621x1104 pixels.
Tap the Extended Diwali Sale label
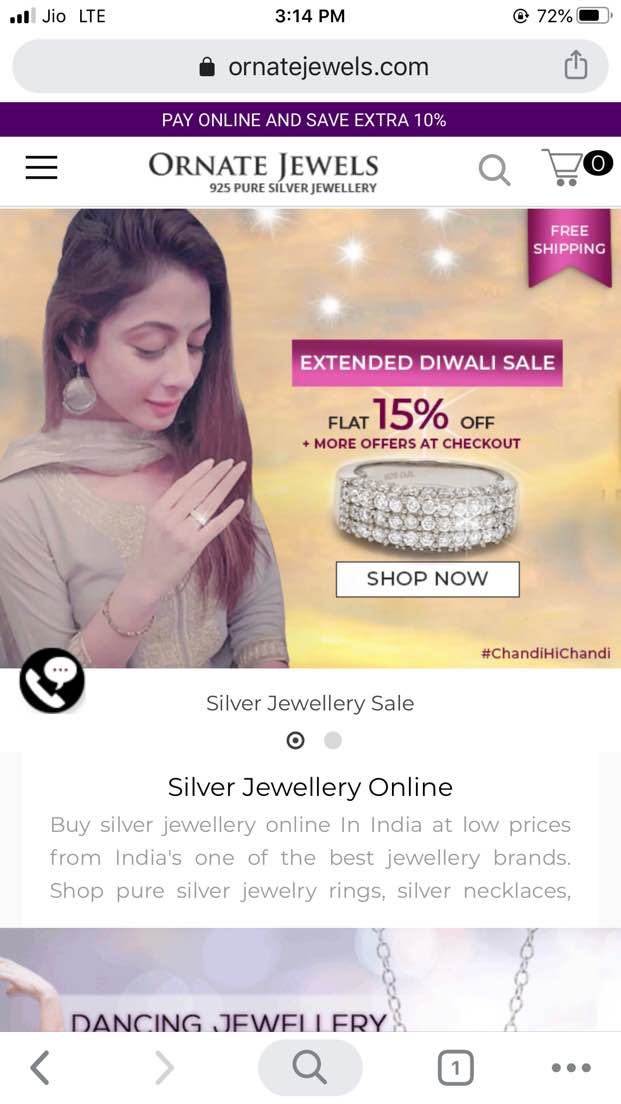[x=427, y=363]
